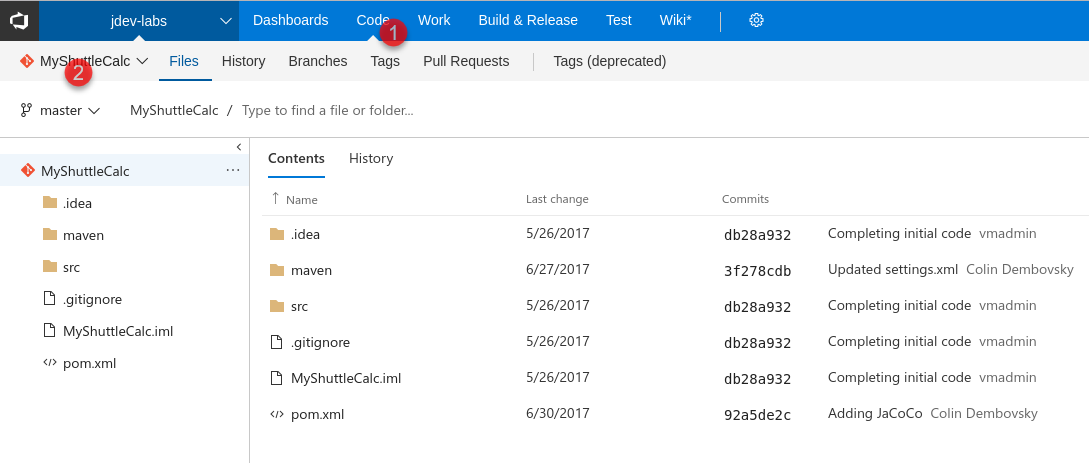The width and height of the screenshot is (1089, 463).
Task: Click the .idea folder icon in tree
Action: coord(49,202)
